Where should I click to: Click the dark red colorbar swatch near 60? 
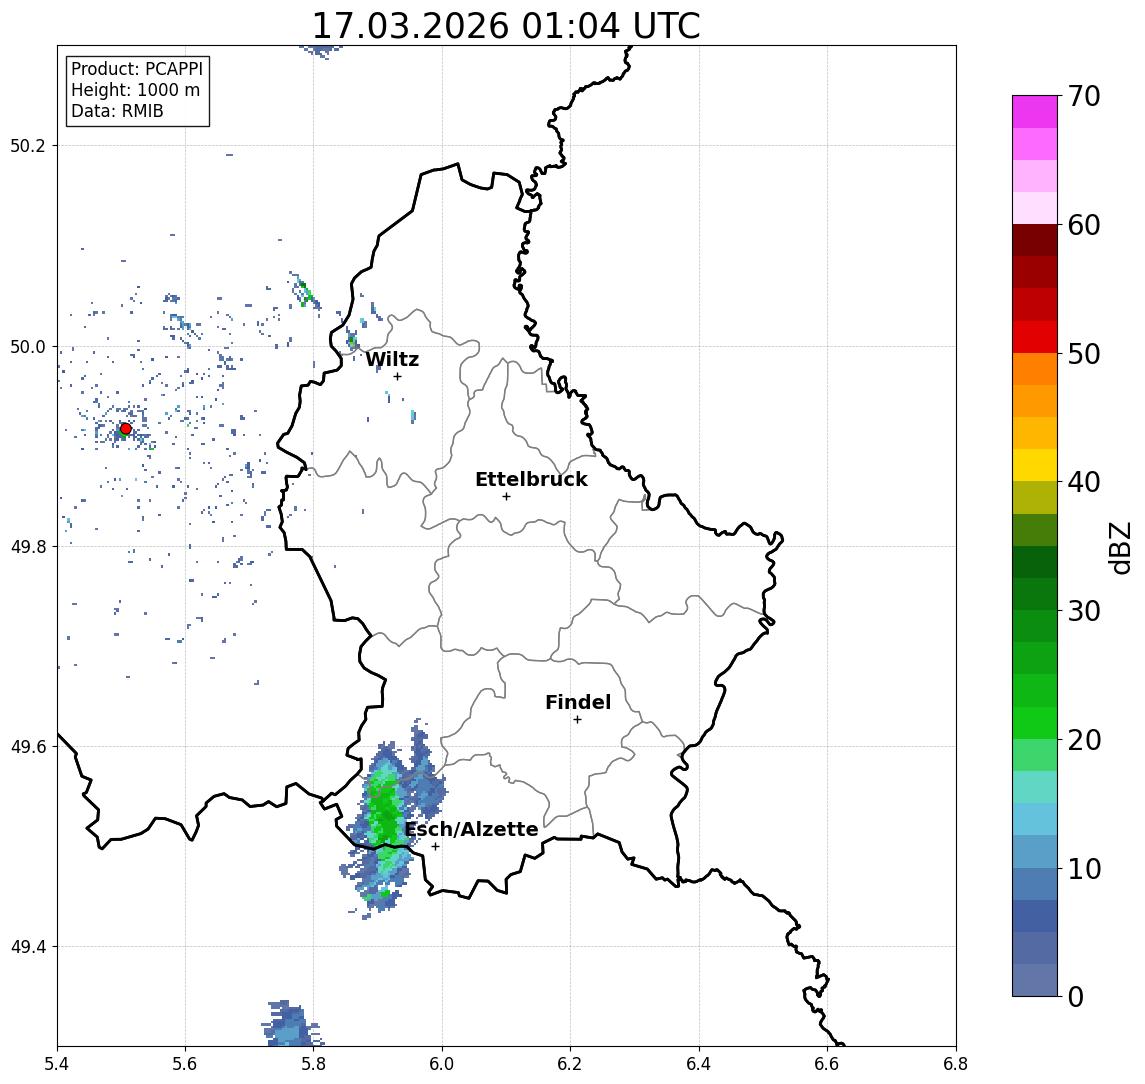1035,240
